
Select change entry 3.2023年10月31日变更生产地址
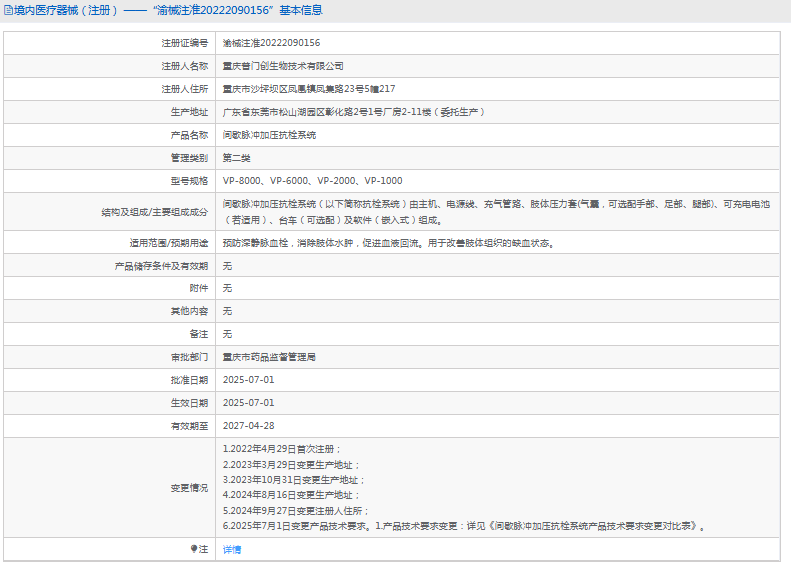(x=294, y=480)
